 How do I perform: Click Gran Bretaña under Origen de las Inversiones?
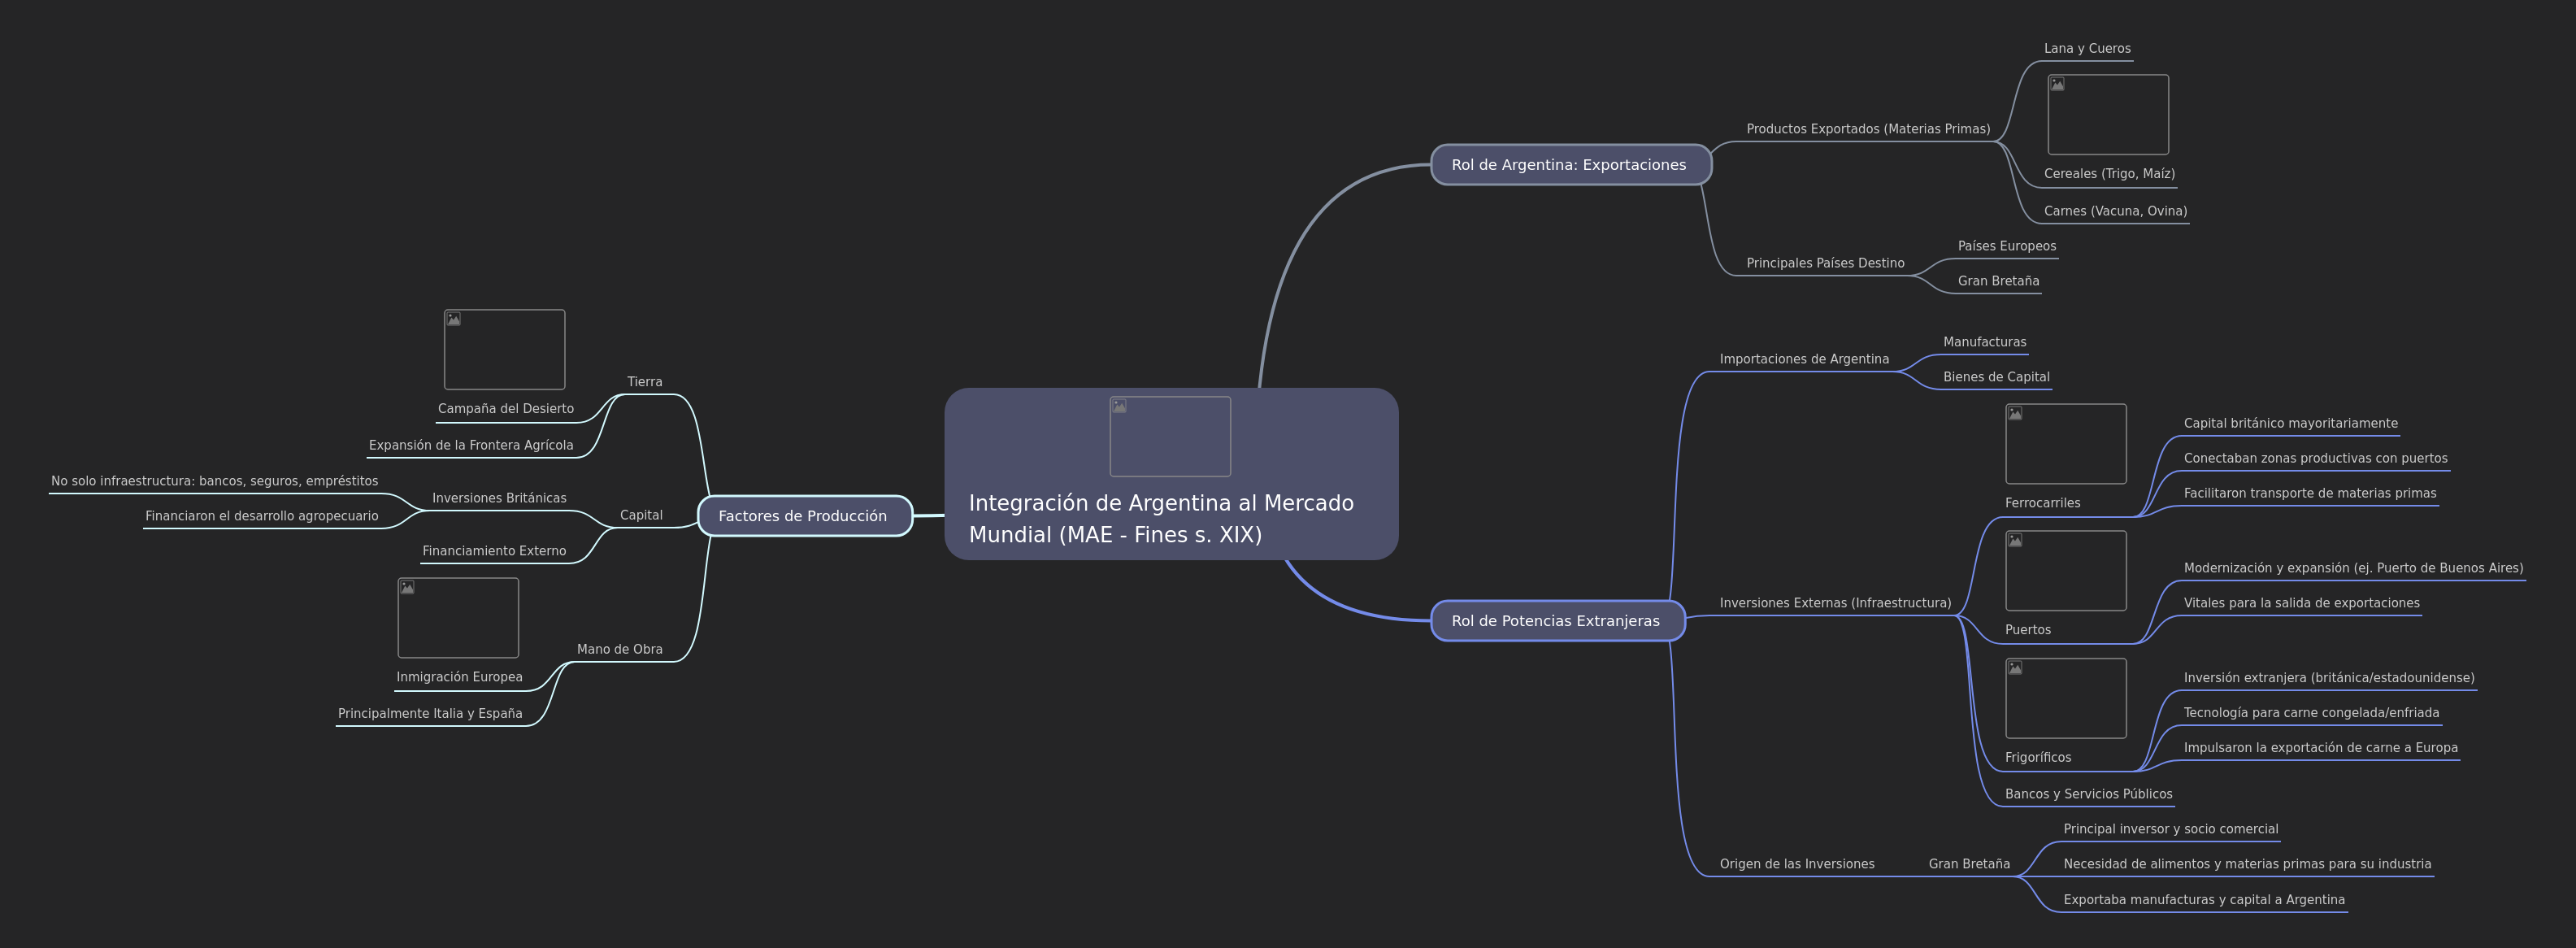(1969, 864)
